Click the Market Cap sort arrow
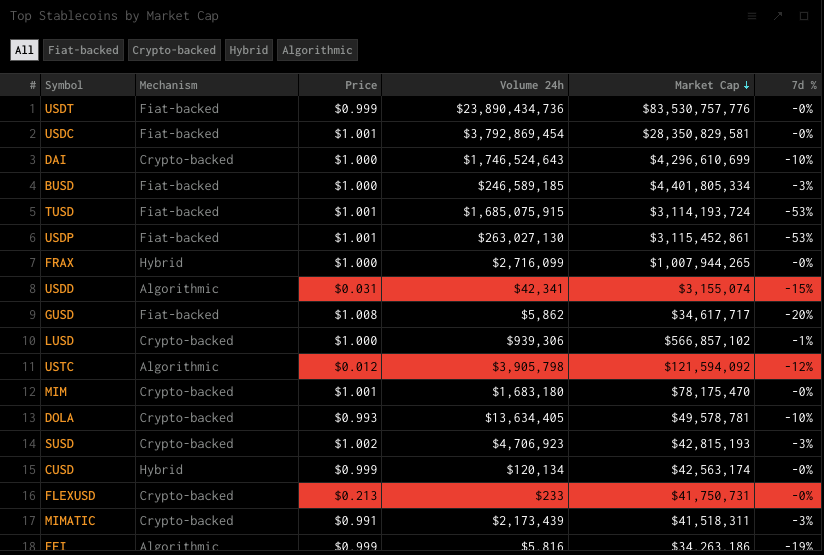Screen dimensions: 824x555 click(x=747, y=86)
